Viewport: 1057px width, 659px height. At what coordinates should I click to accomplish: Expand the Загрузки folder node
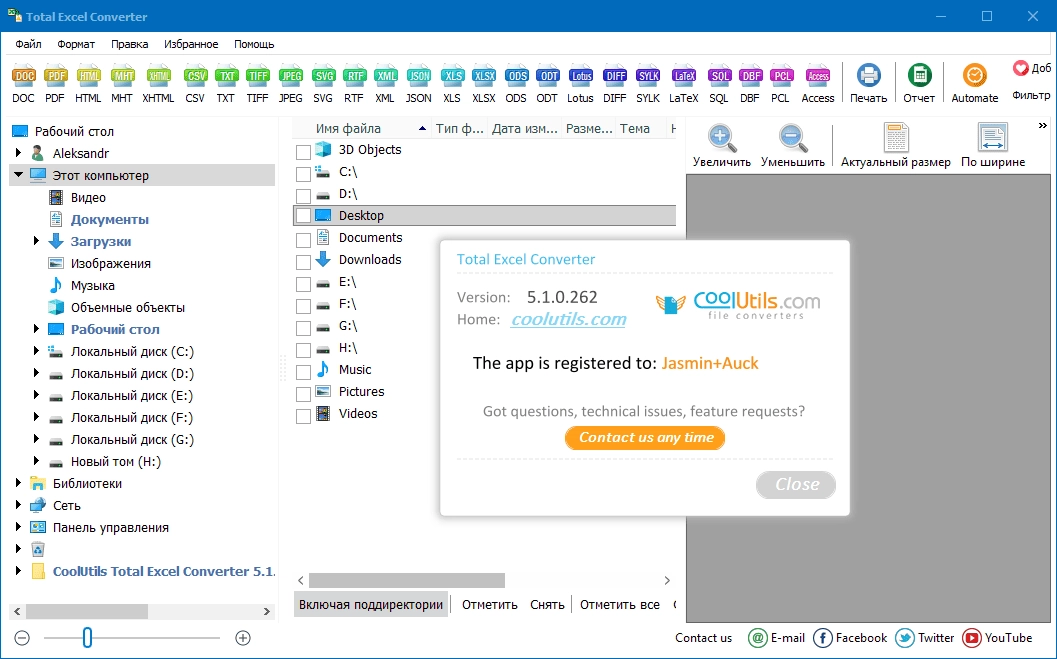point(36,241)
